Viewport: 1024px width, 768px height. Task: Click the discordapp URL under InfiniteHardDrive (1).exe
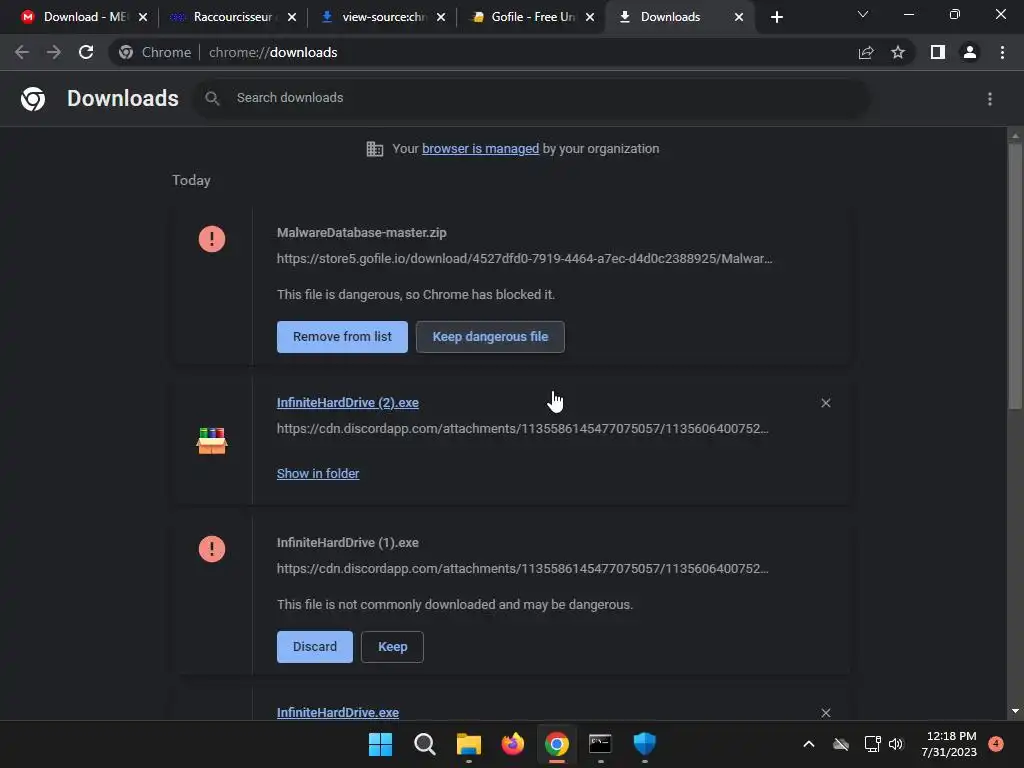522,569
